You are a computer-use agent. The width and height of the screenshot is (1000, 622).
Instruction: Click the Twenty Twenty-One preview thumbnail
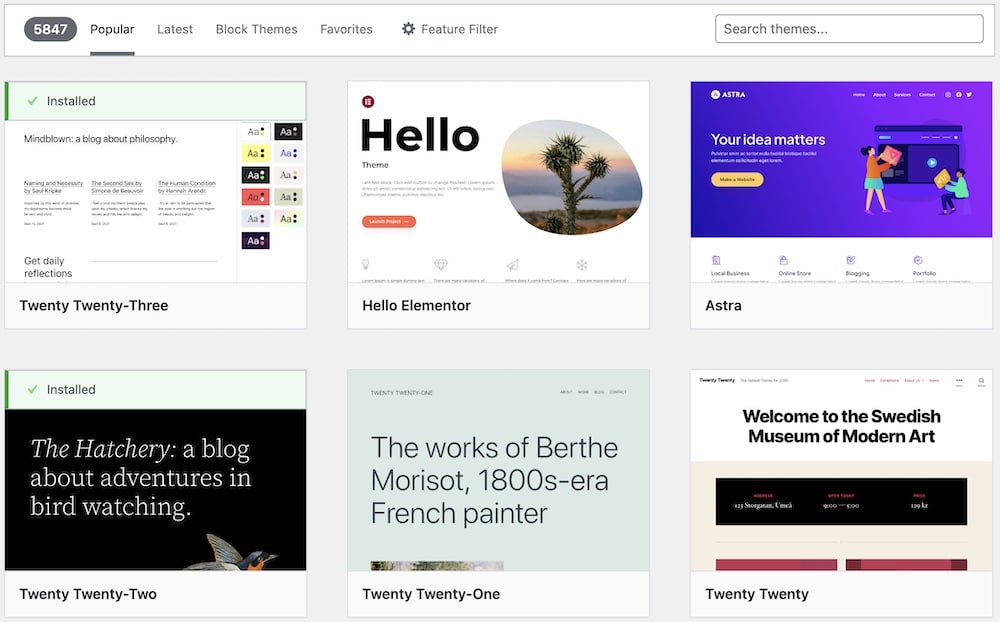point(498,470)
